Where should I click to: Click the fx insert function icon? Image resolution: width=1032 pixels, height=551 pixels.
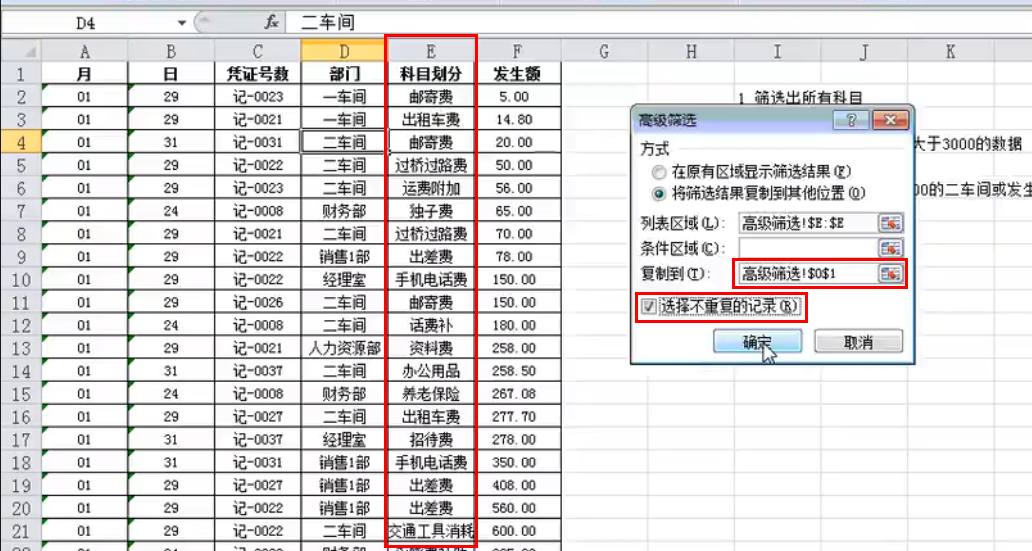[x=271, y=22]
